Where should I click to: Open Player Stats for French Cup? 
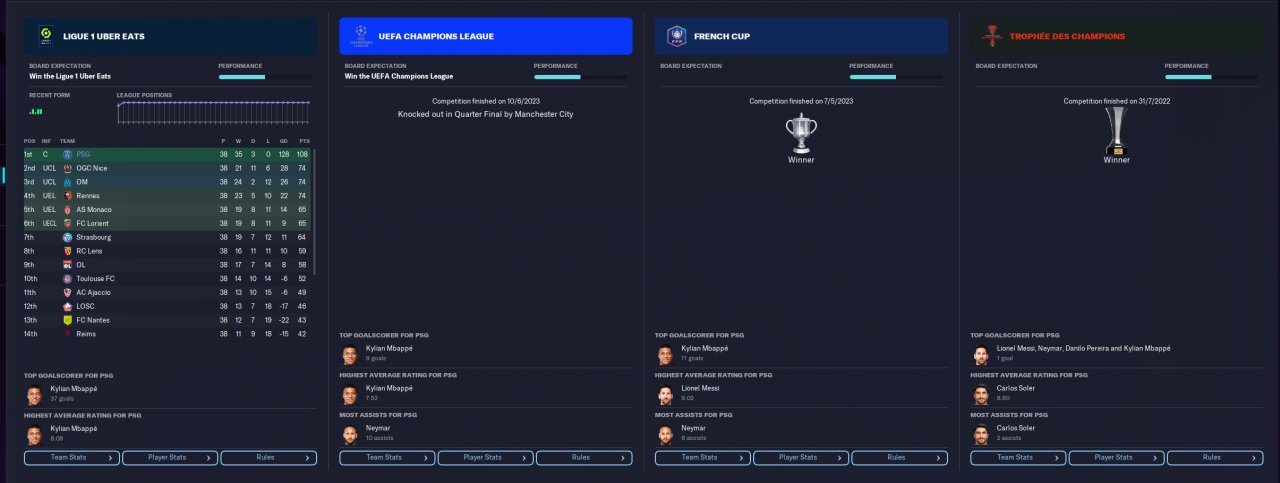pos(801,458)
